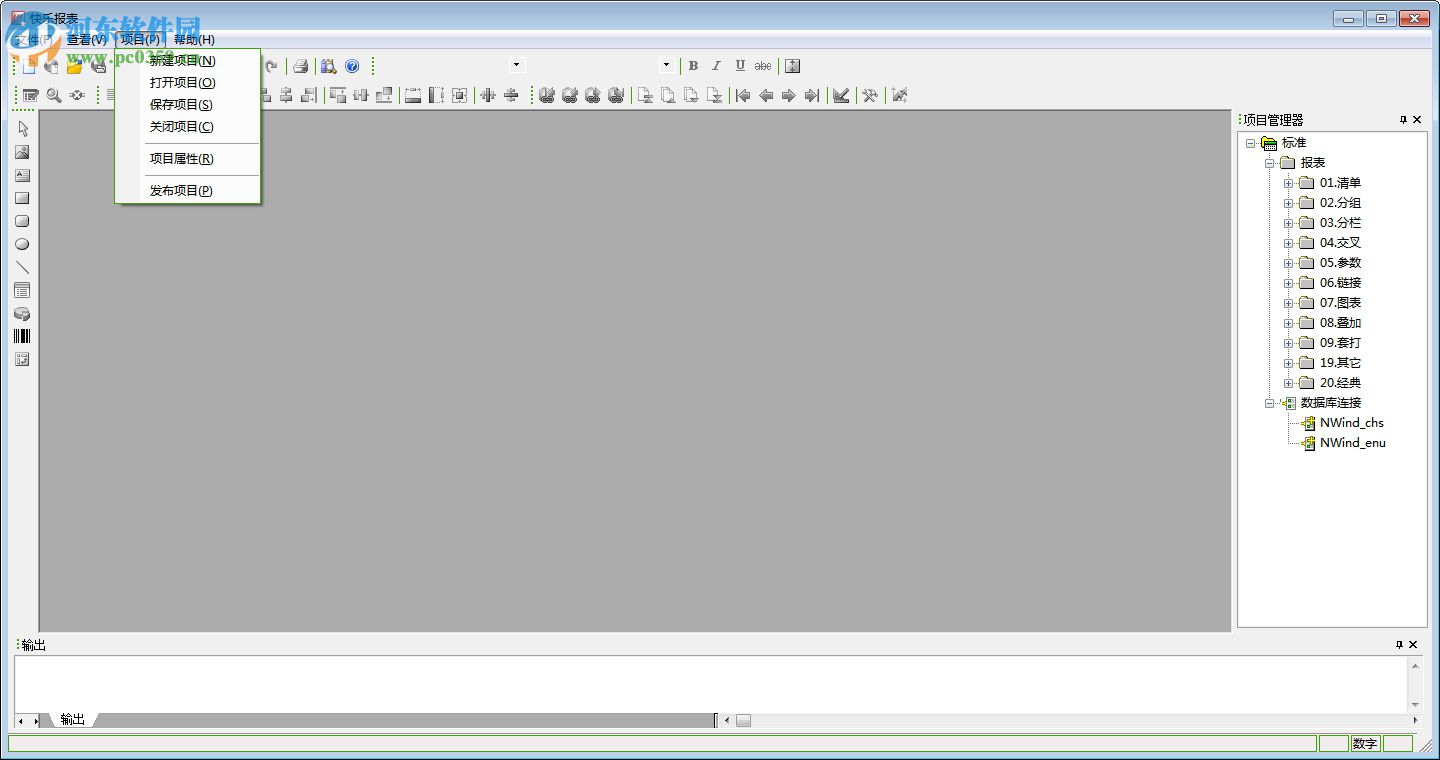The height and width of the screenshot is (760, 1440).
Task: Select the 09.套打 folder
Action: [x=1340, y=343]
